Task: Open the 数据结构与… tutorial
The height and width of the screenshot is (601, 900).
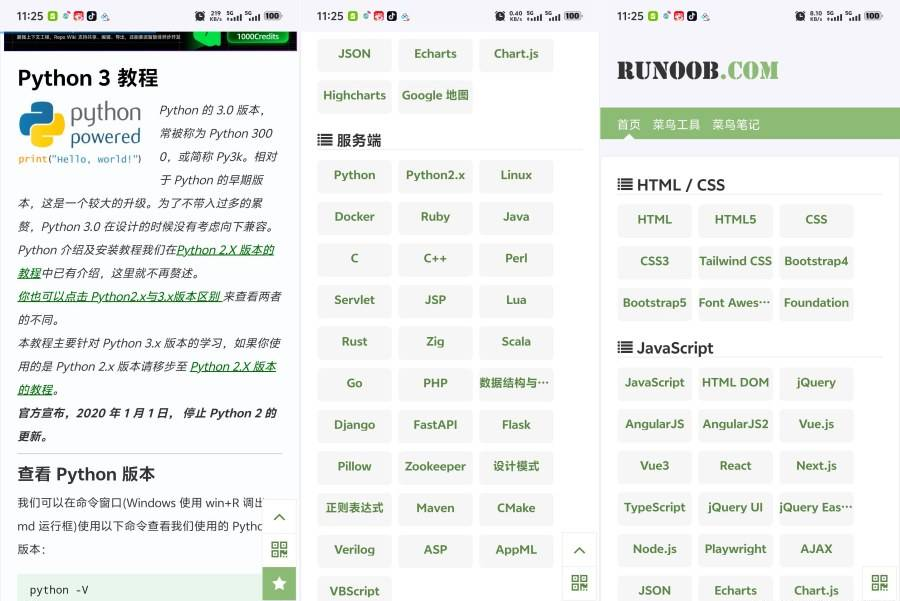Action: [x=516, y=383]
